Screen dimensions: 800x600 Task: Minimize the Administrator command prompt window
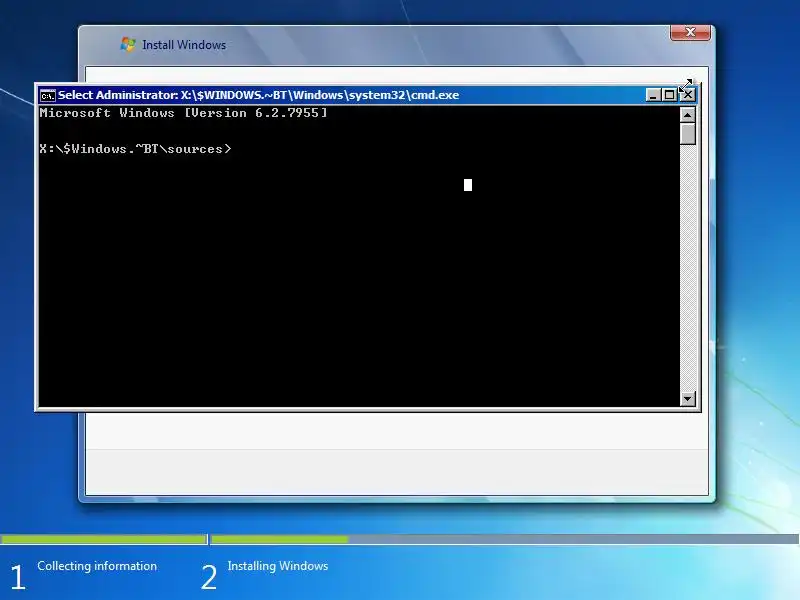coord(653,95)
